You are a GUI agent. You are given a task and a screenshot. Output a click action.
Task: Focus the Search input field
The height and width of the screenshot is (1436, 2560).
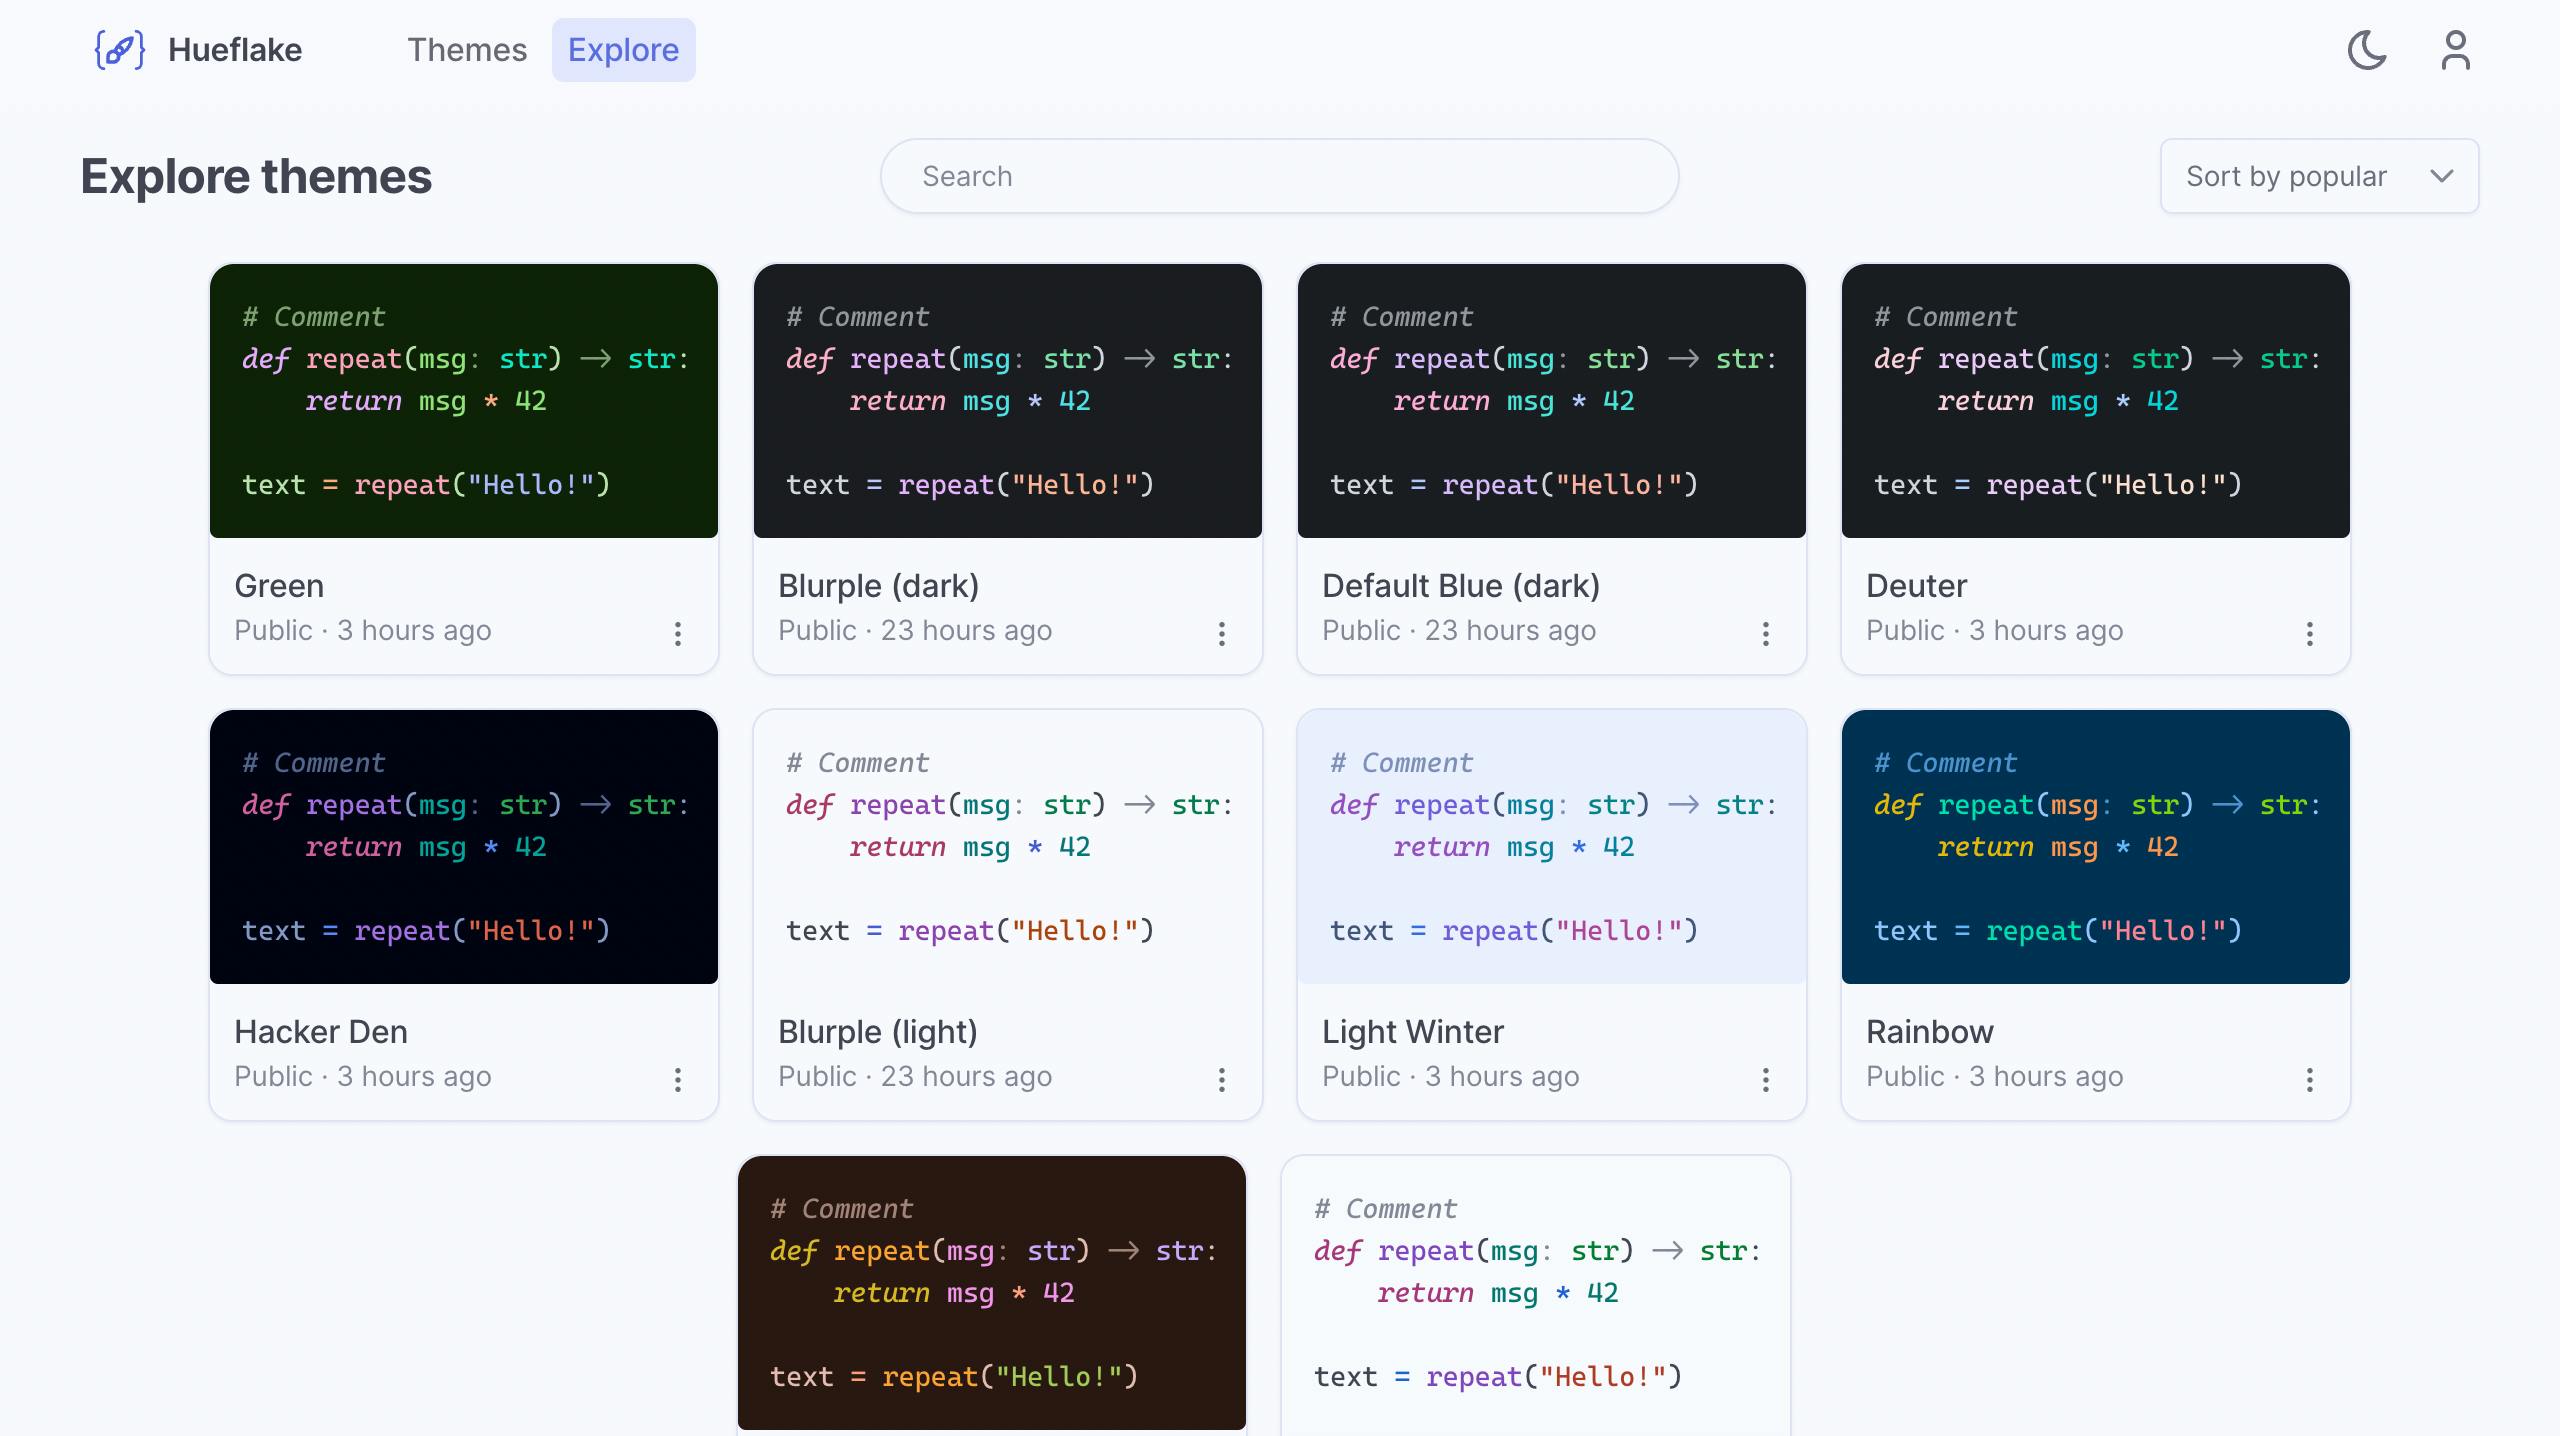[1279, 176]
